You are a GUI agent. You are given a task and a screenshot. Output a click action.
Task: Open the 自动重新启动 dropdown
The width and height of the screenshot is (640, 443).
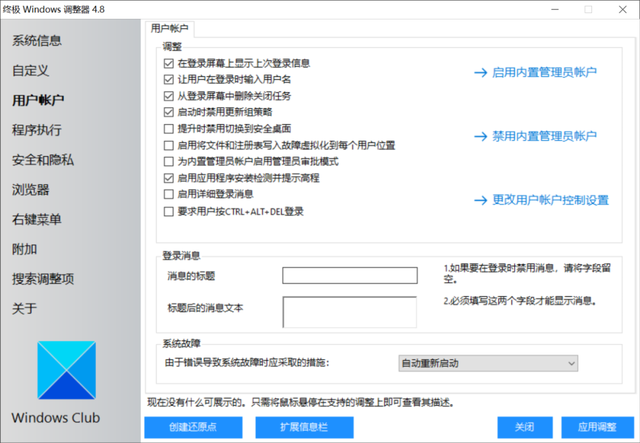pyautogui.click(x=488, y=363)
